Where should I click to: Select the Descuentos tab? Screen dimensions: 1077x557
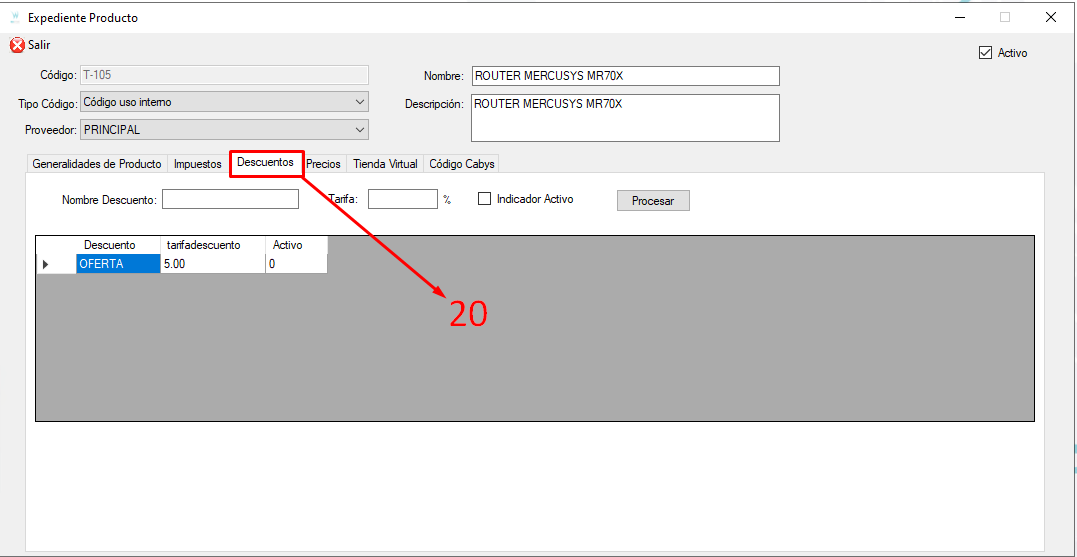266,163
